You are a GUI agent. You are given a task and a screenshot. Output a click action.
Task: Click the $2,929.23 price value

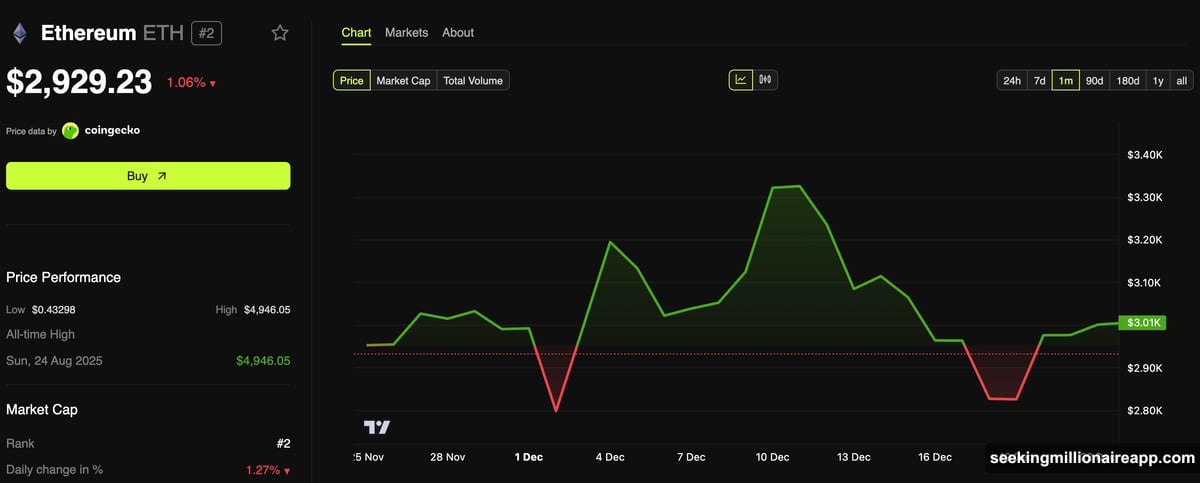79,82
